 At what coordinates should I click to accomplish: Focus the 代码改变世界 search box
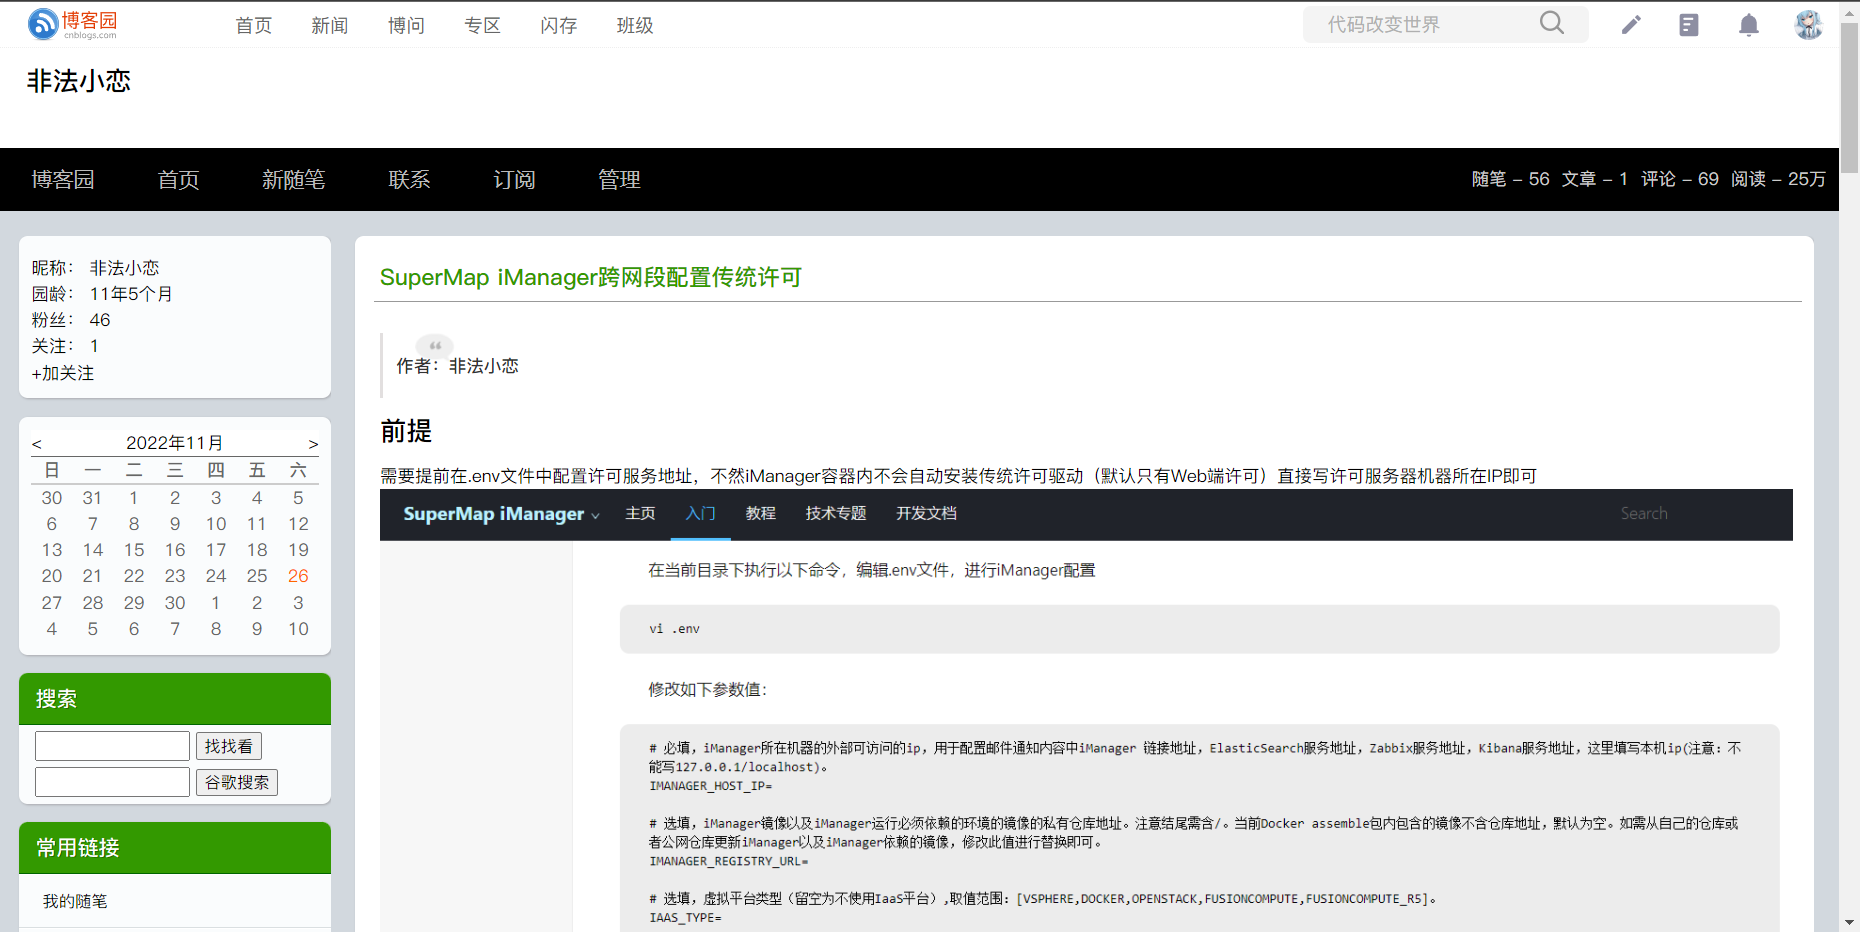1425,25
